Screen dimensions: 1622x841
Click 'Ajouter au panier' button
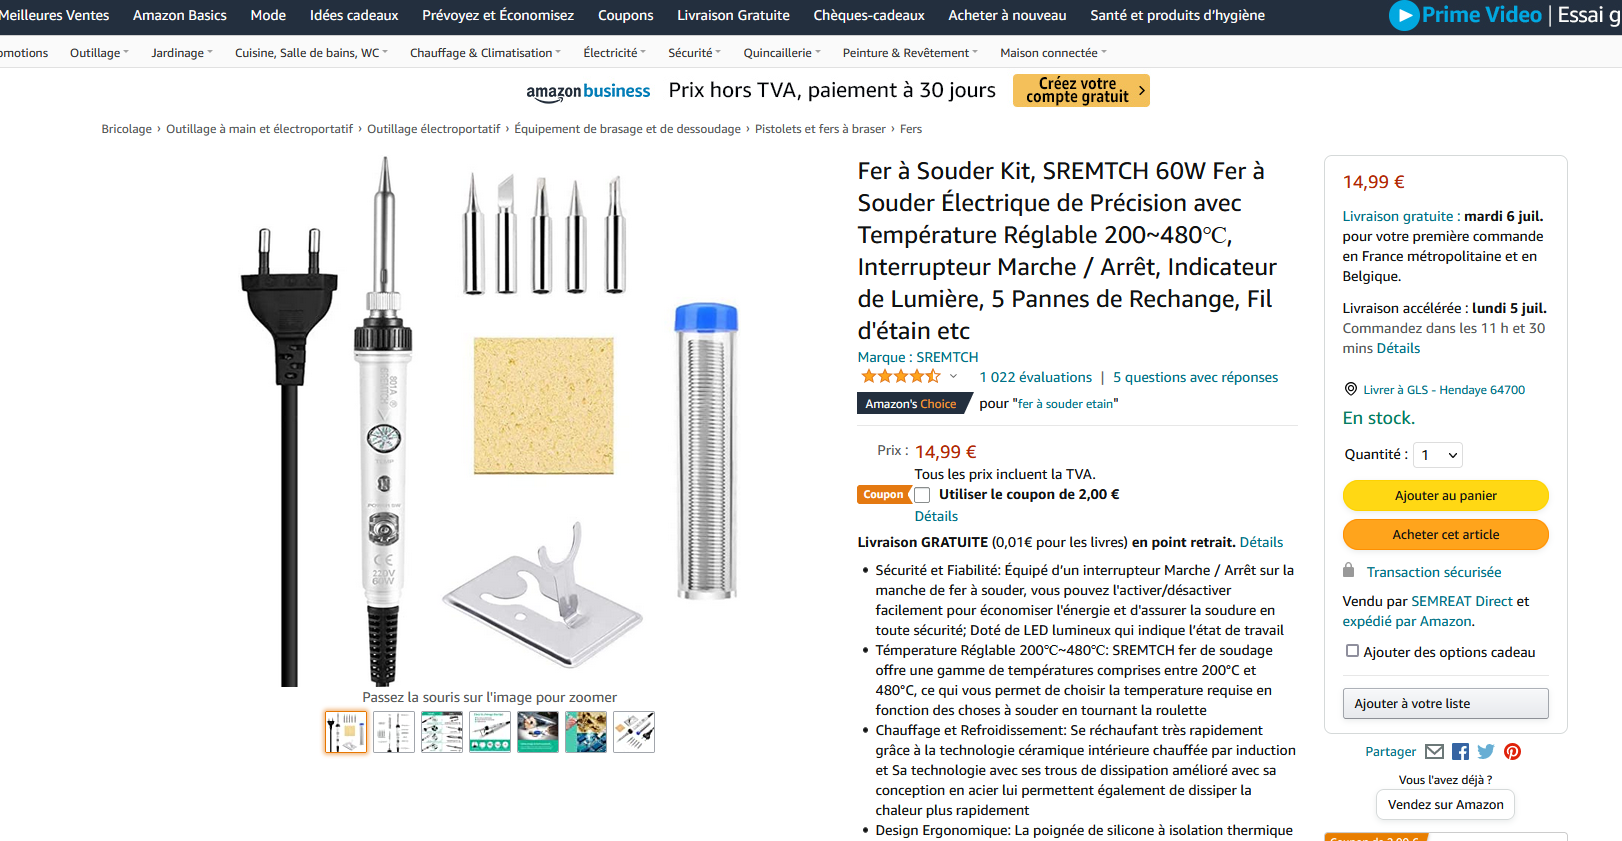(1445, 496)
